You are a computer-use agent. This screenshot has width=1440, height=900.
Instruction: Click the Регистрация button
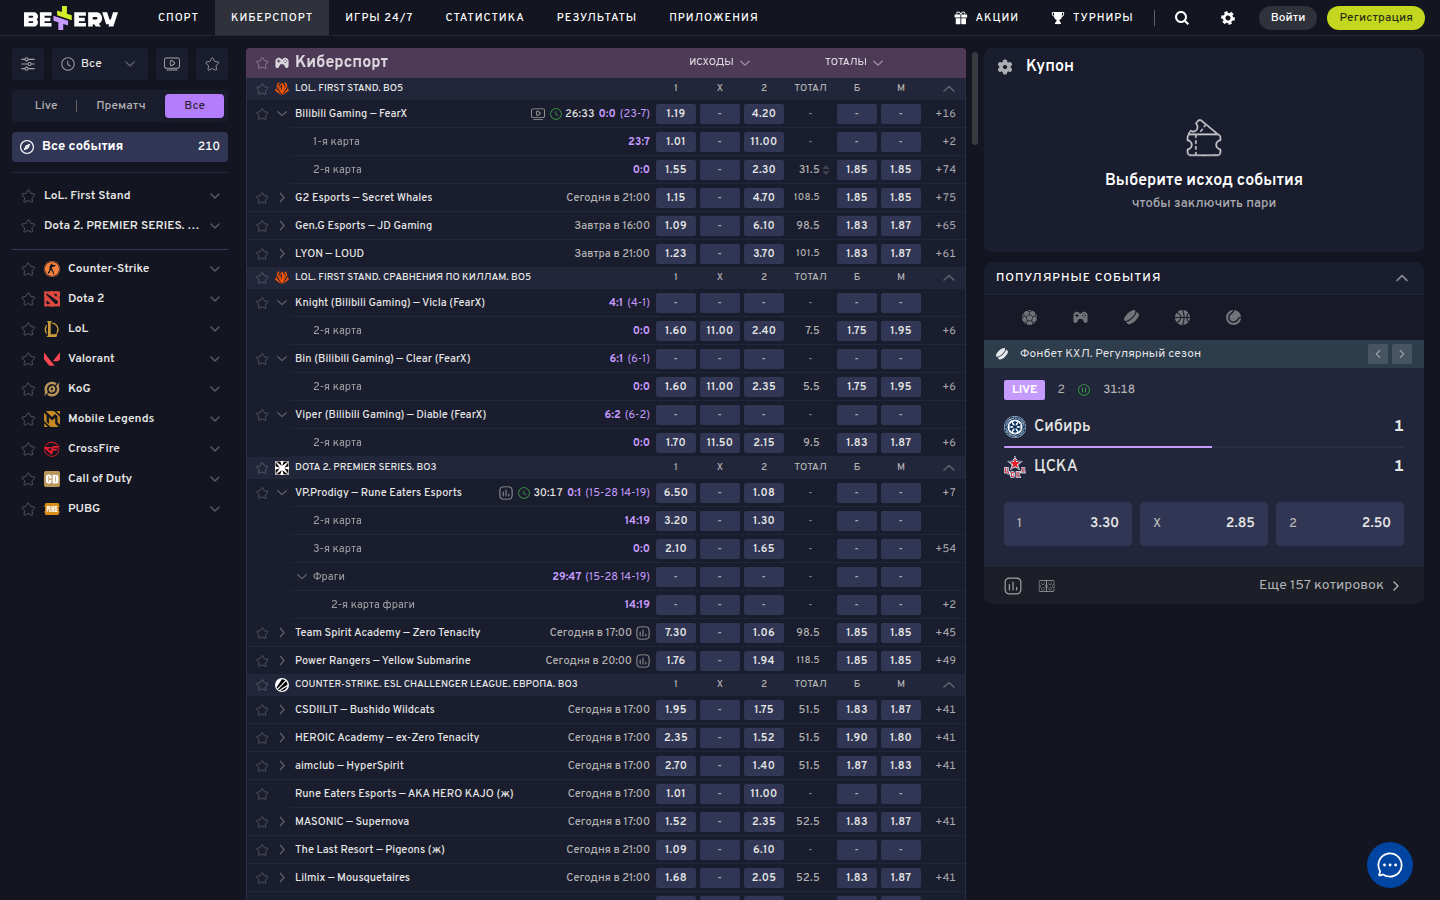click(1375, 18)
